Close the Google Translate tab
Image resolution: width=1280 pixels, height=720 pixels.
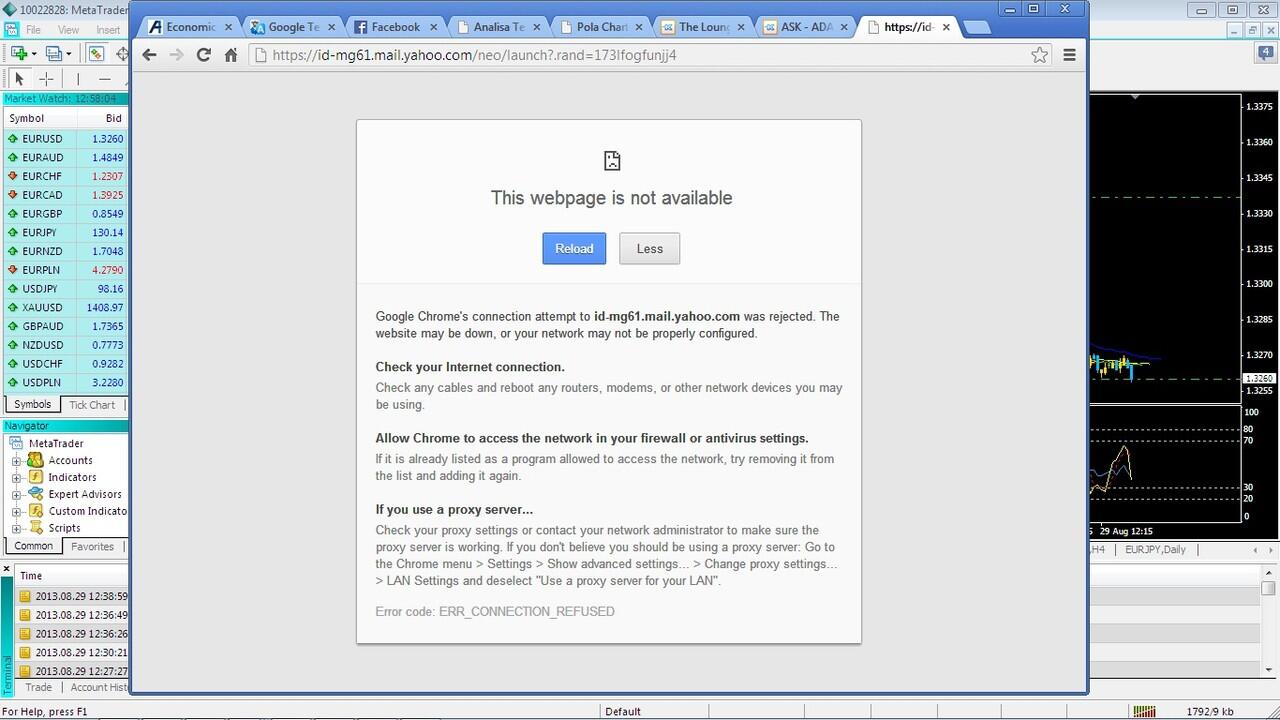(331, 27)
